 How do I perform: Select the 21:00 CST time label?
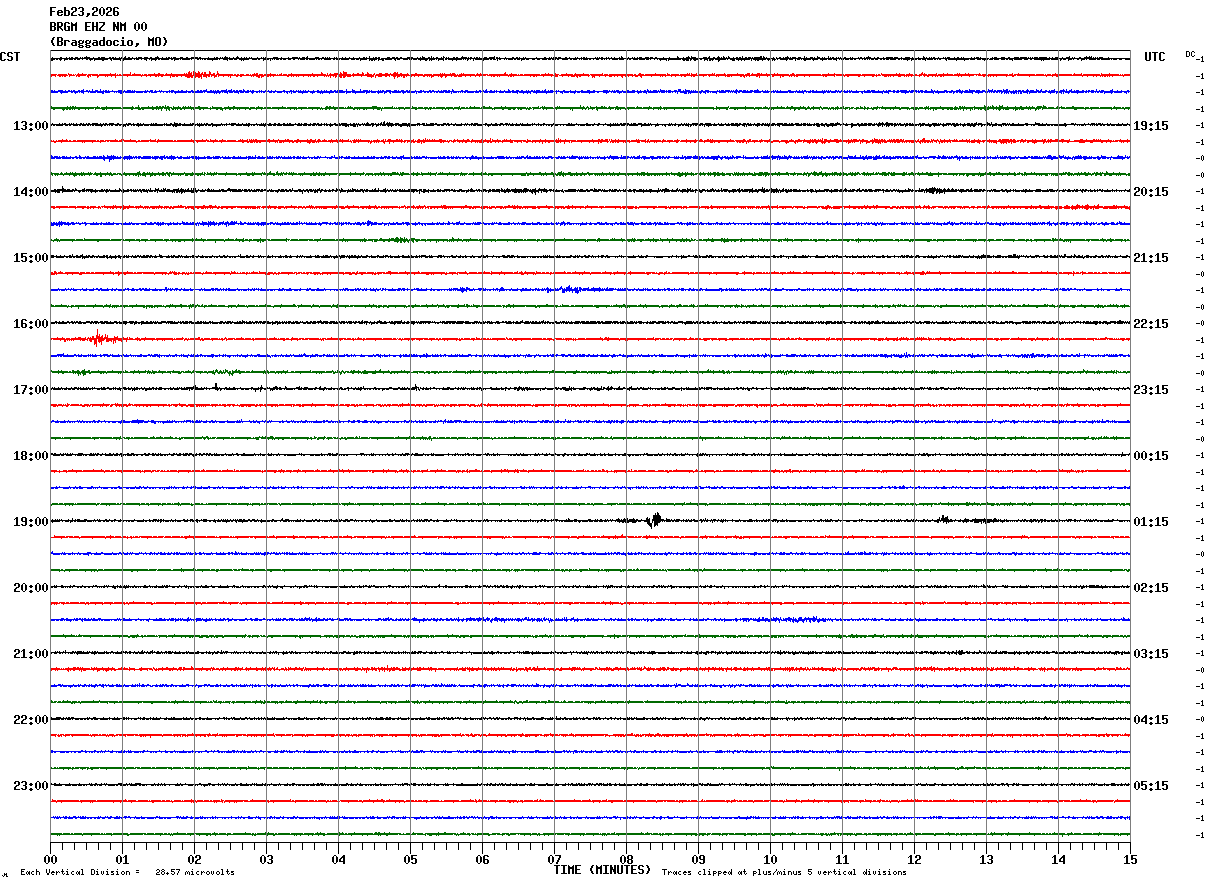tap(30, 654)
